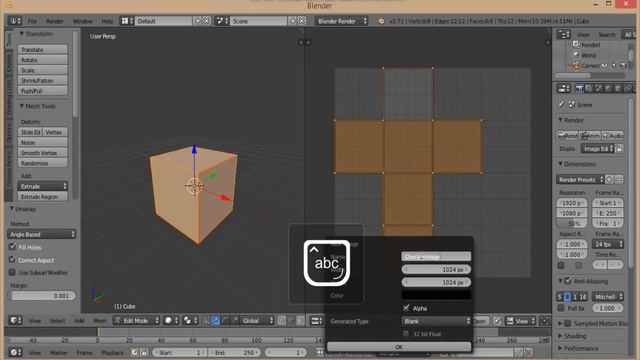Add a render preset with plus icon
Viewport: 640px width, 360px height.
[x=609, y=179]
